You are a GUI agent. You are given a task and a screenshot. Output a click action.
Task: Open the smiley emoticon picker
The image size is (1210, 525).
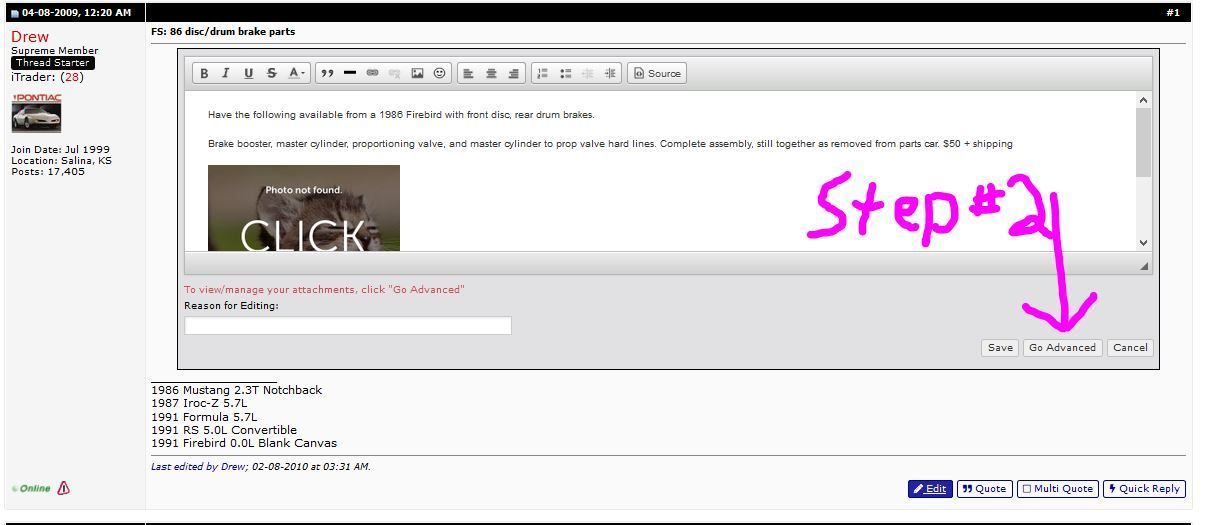coord(439,73)
